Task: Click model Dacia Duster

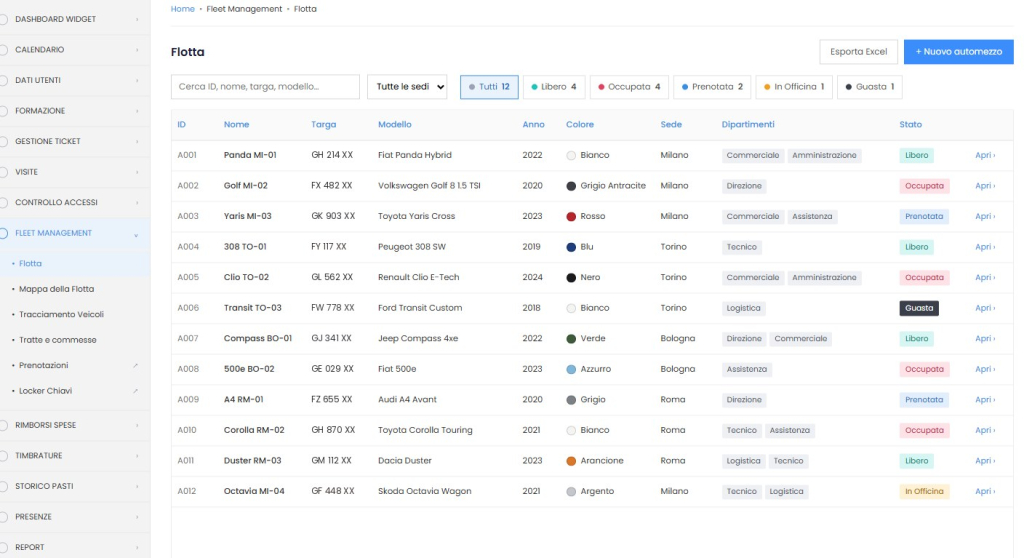Action: 404,461
